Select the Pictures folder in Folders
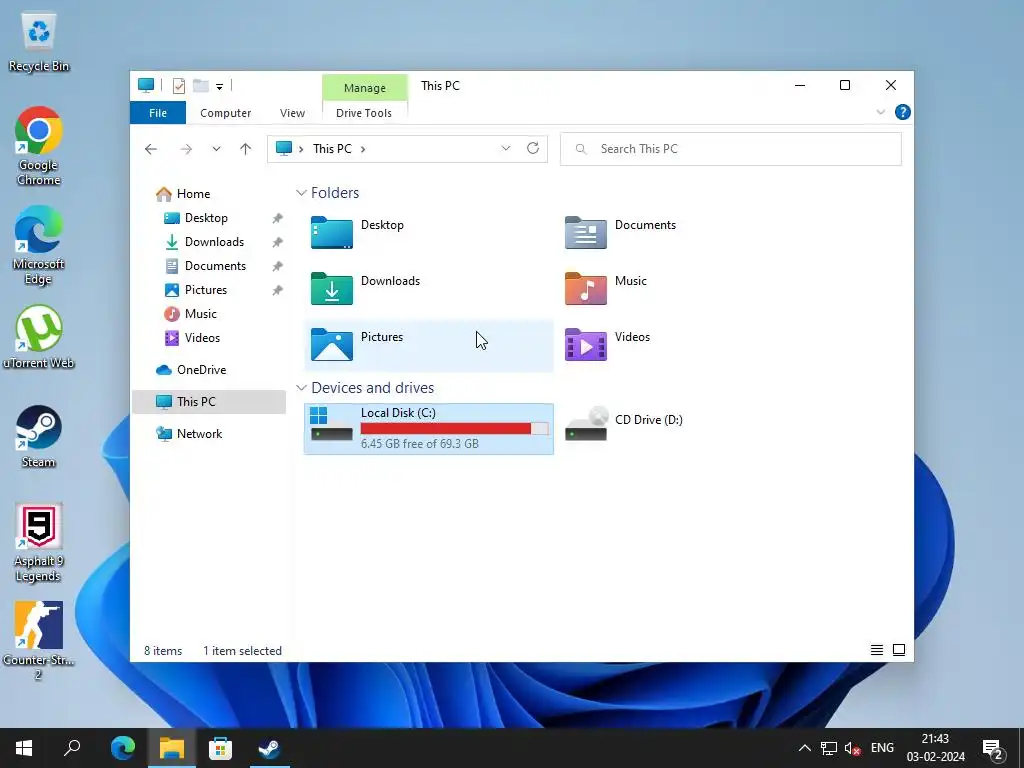Viewport: 1024px width, 768px height. pos(428,345)
